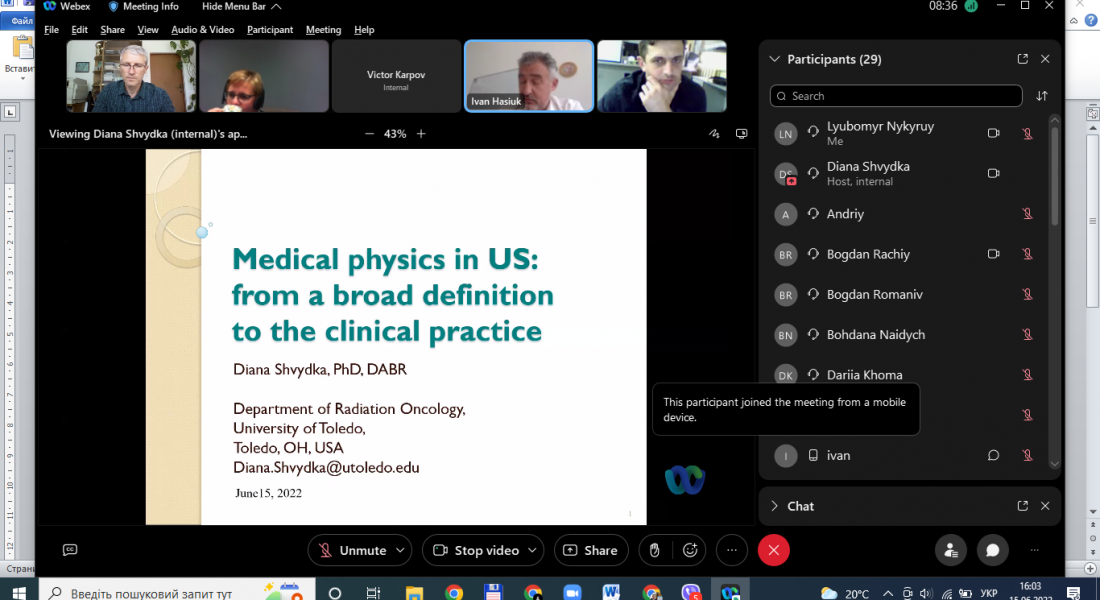1100x600 pixels.
Task: Pop out the Participants panel
Action: (1022, 59)
